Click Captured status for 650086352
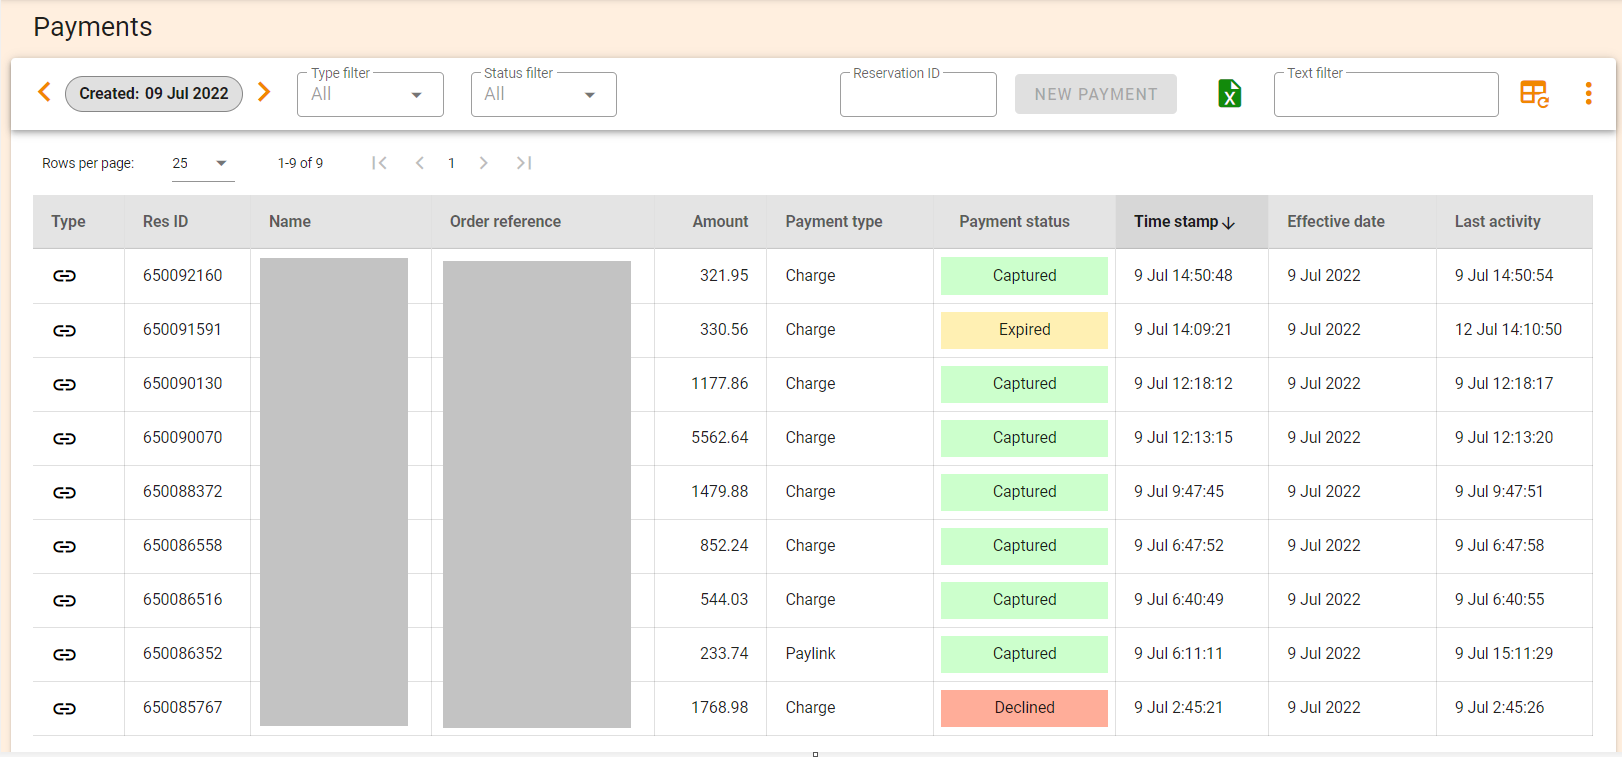1622x757 pixels. (1024, 654)
